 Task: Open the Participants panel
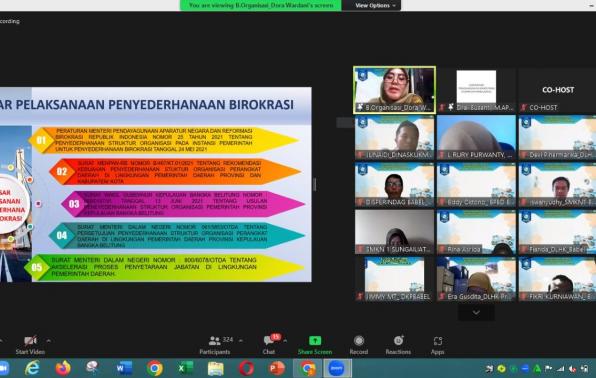(215, 345)
